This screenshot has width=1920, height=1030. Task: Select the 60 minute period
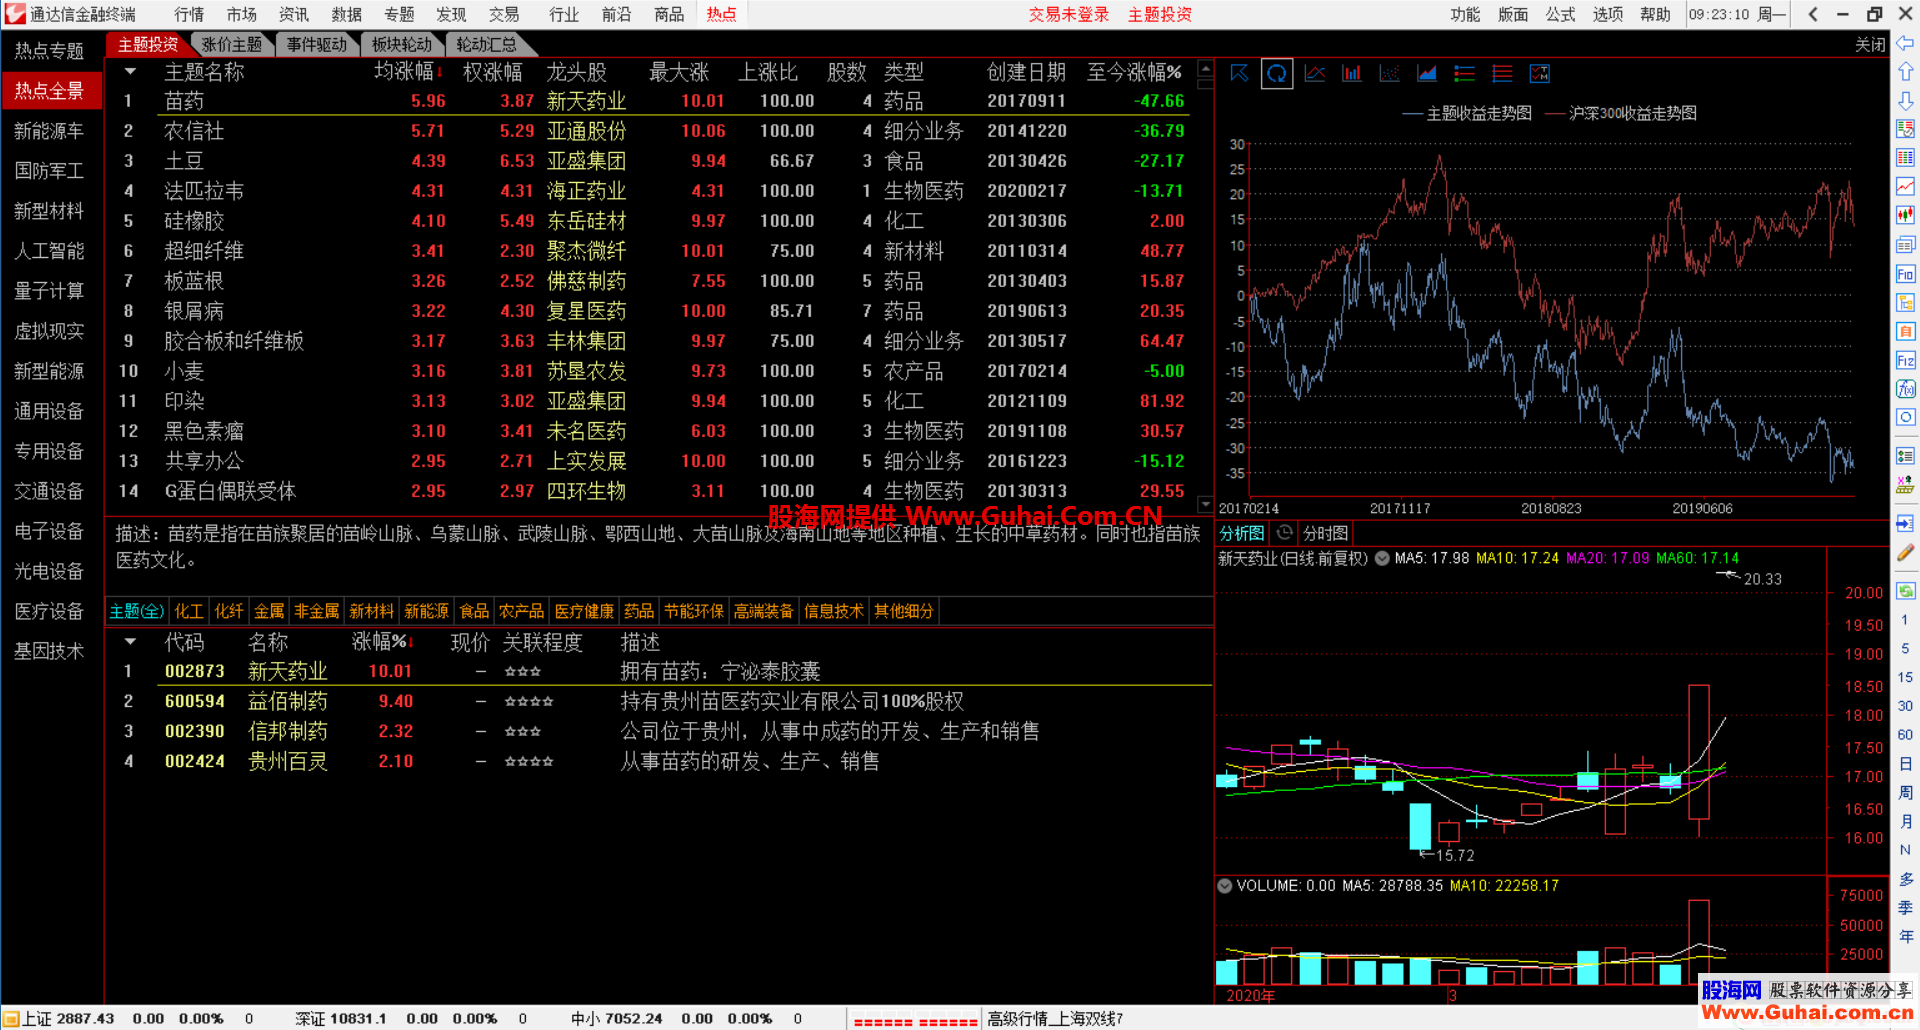coord(1905,735)
